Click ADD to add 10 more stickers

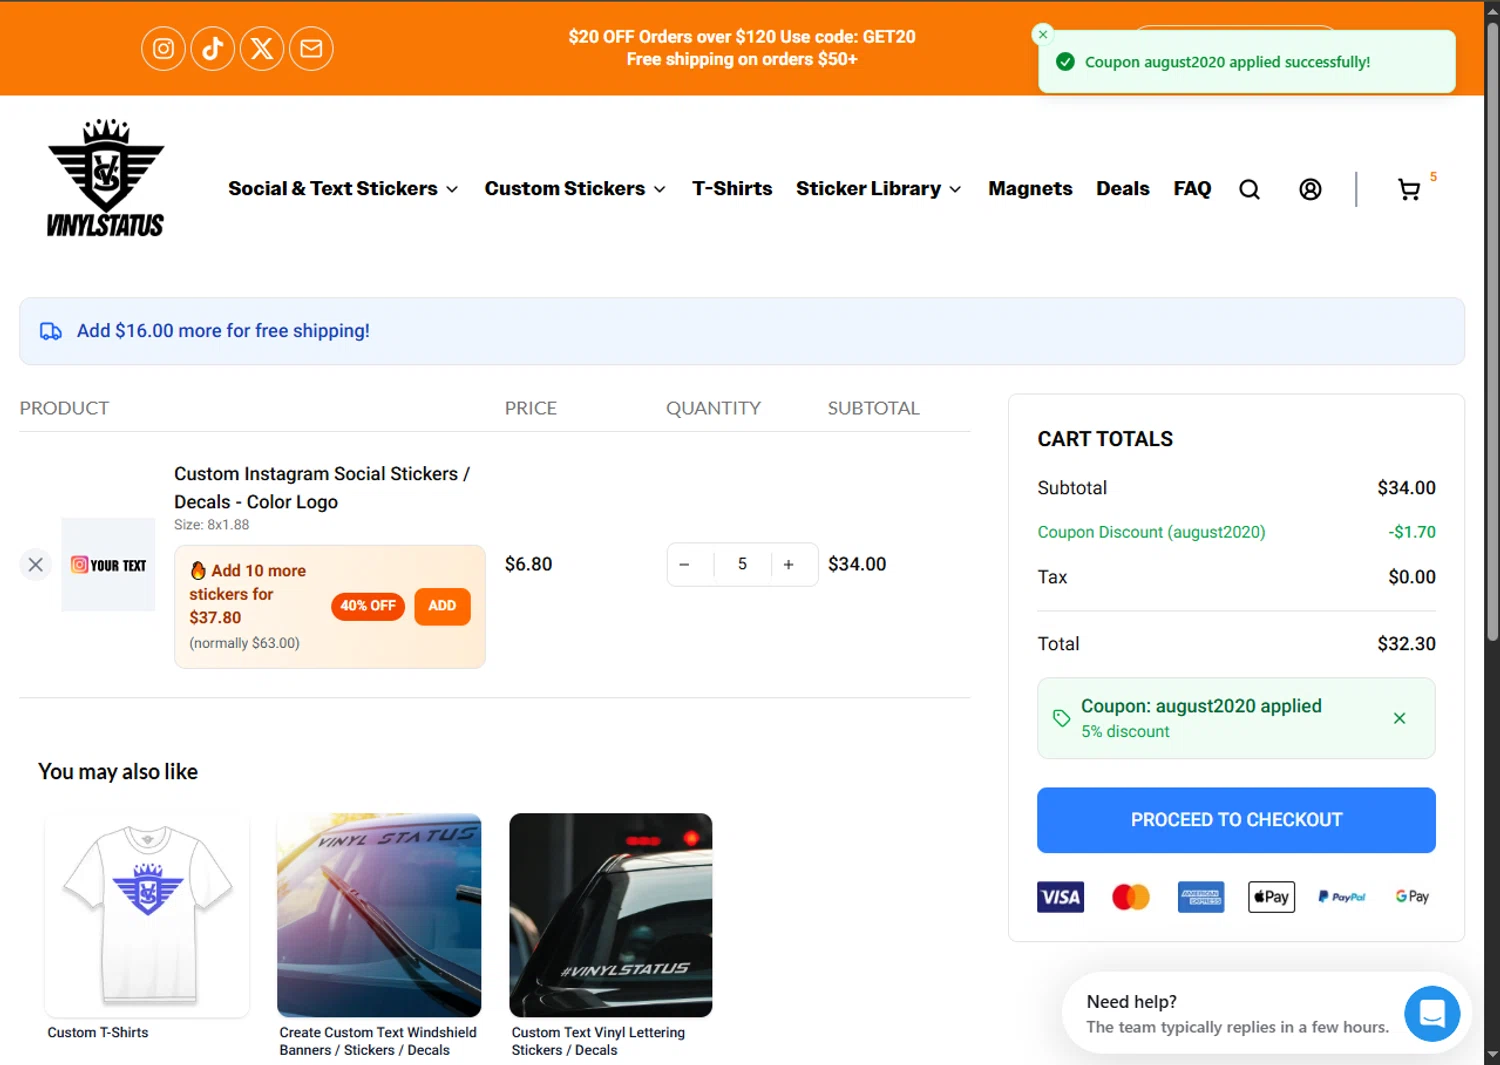coord(442,606)
